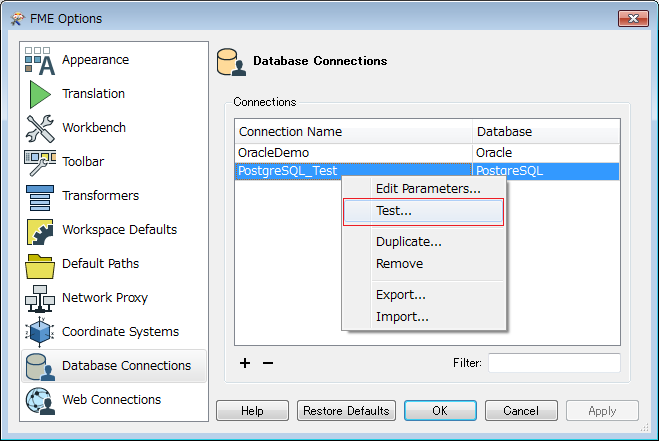Sort by the Connection Name column header
Image resolution: width=659 pixels, height=441 pixels.
point(353,132)
